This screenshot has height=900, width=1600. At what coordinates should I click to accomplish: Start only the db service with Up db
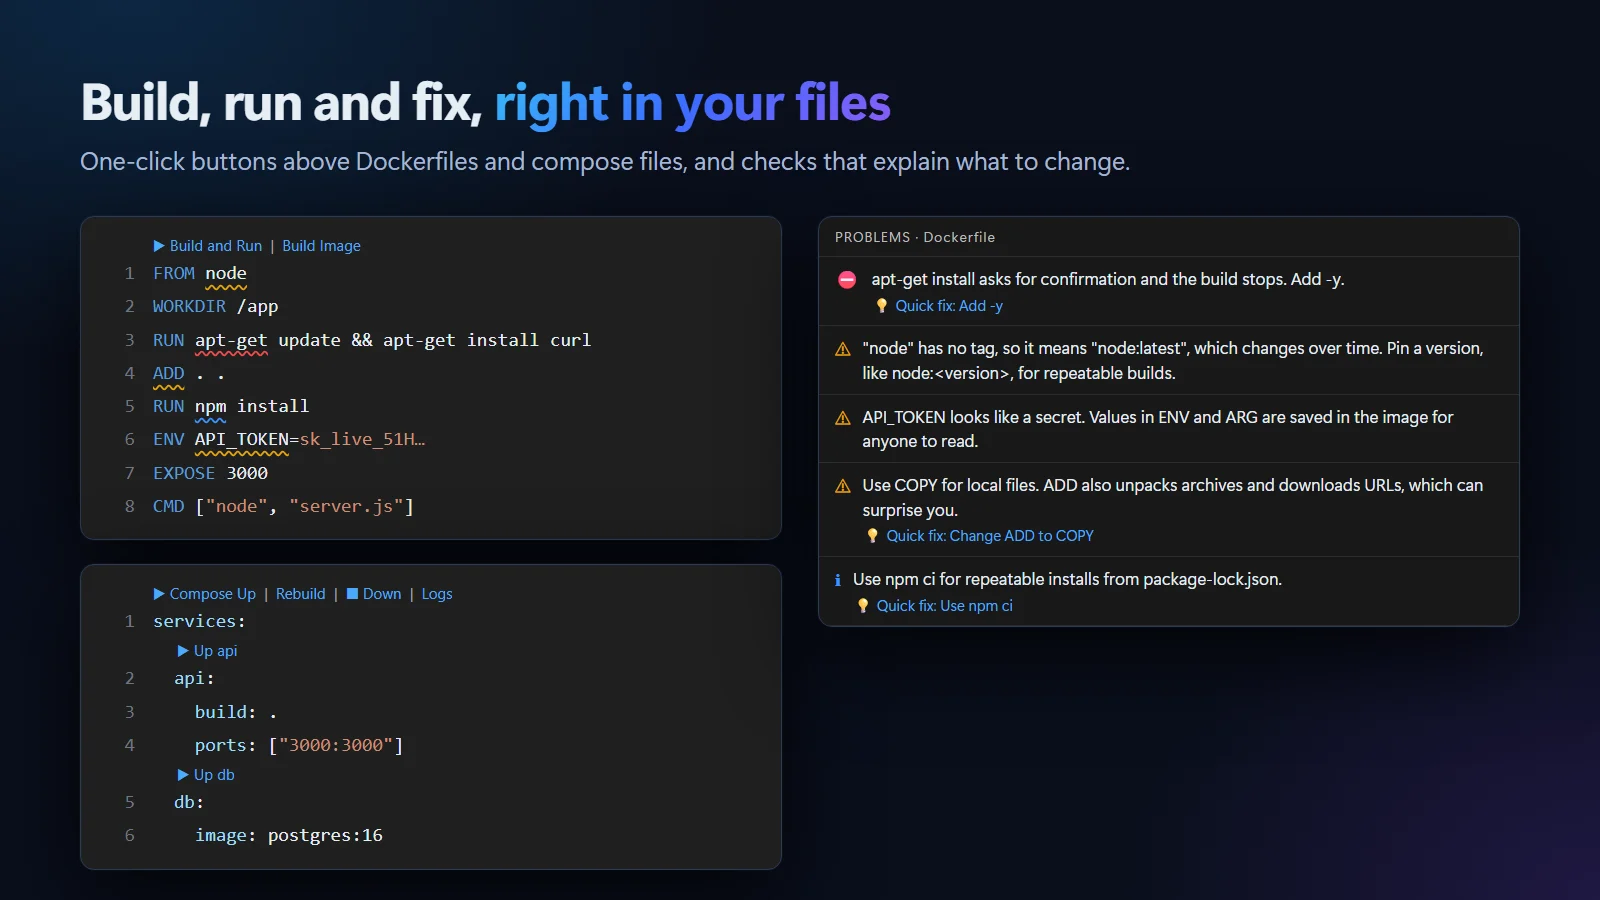(206, 775)
